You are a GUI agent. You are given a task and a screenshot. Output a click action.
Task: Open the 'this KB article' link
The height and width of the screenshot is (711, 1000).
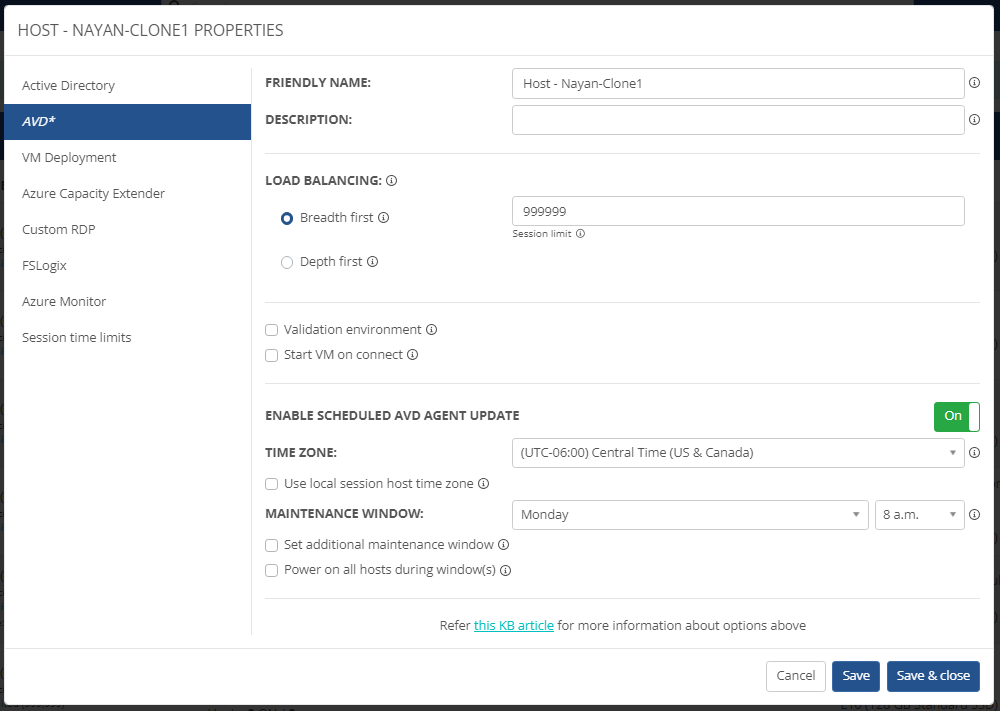tap(513, 626)
